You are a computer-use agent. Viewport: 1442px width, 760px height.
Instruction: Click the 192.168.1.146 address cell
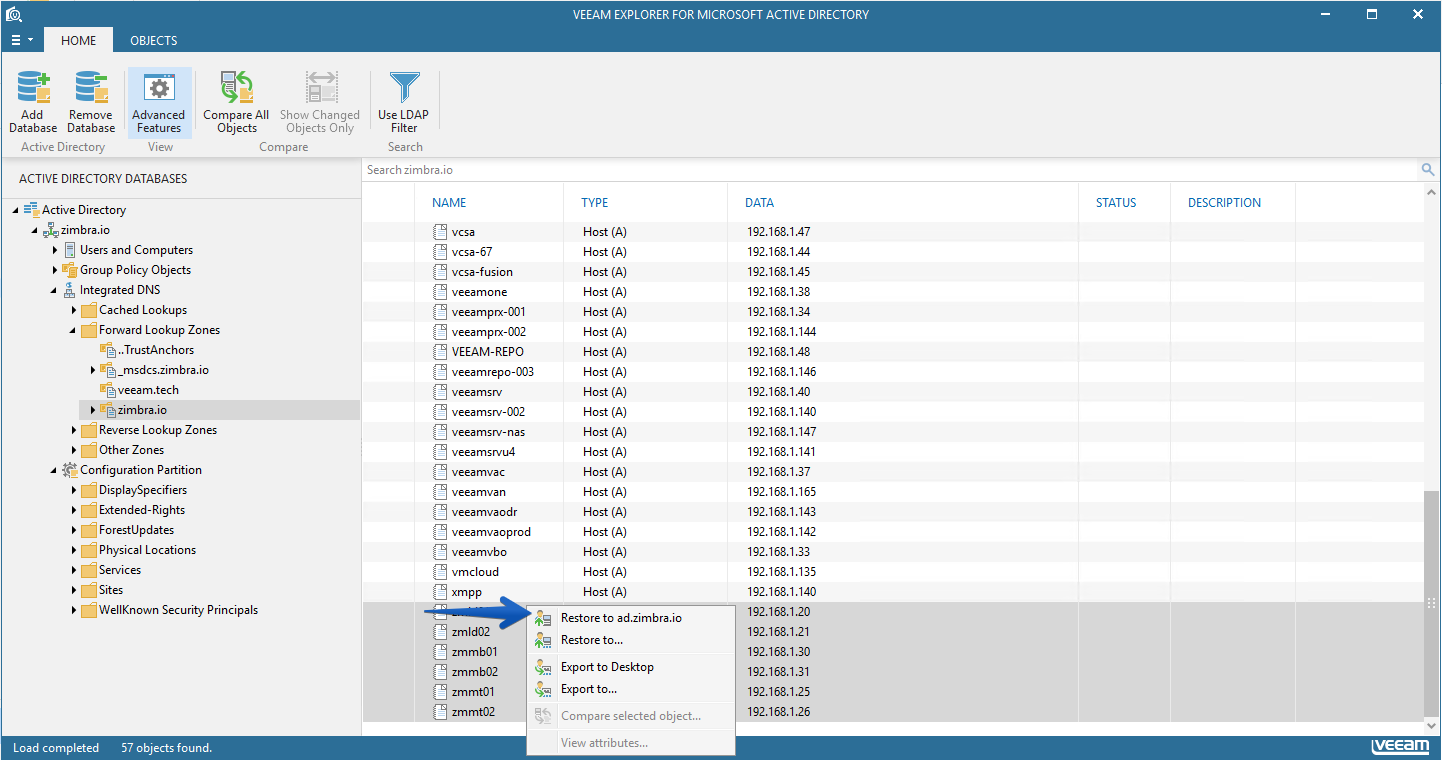782,372
